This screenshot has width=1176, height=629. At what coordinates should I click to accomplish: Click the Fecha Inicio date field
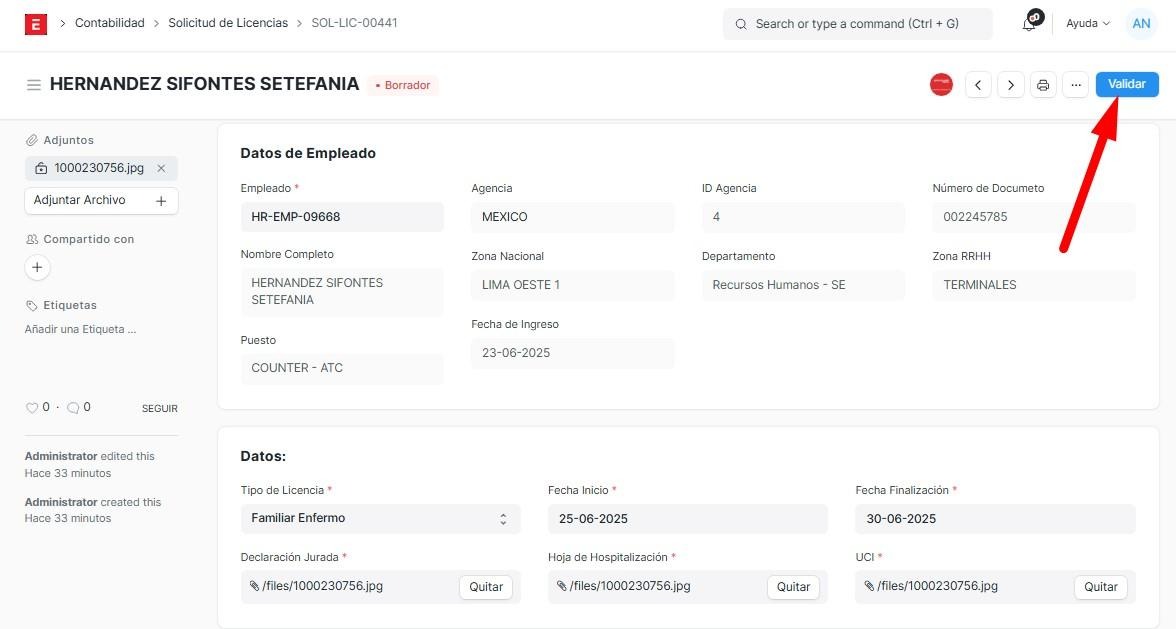coord(687,518)
